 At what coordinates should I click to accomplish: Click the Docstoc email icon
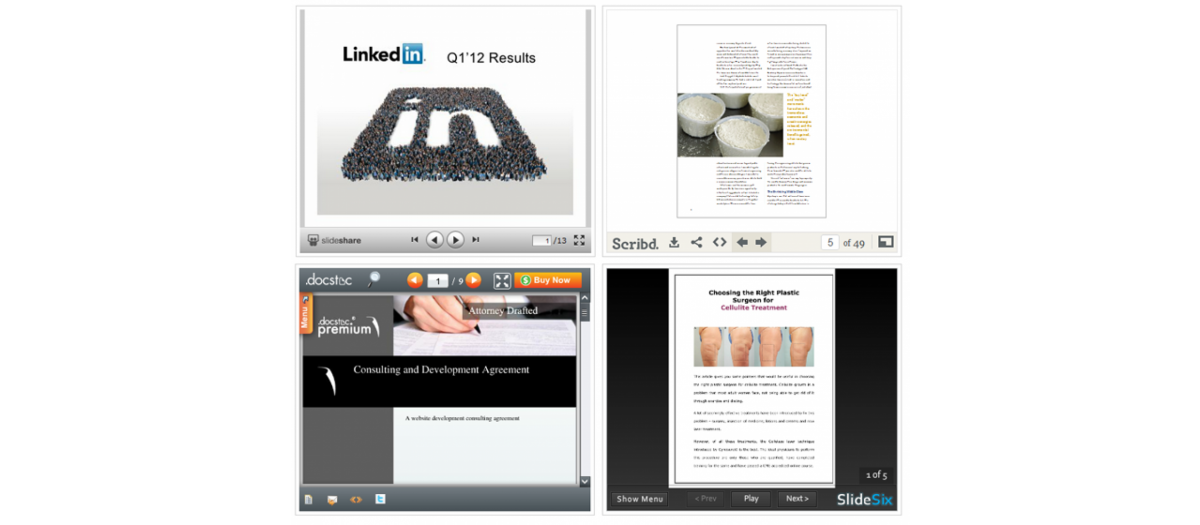(332, 499)
